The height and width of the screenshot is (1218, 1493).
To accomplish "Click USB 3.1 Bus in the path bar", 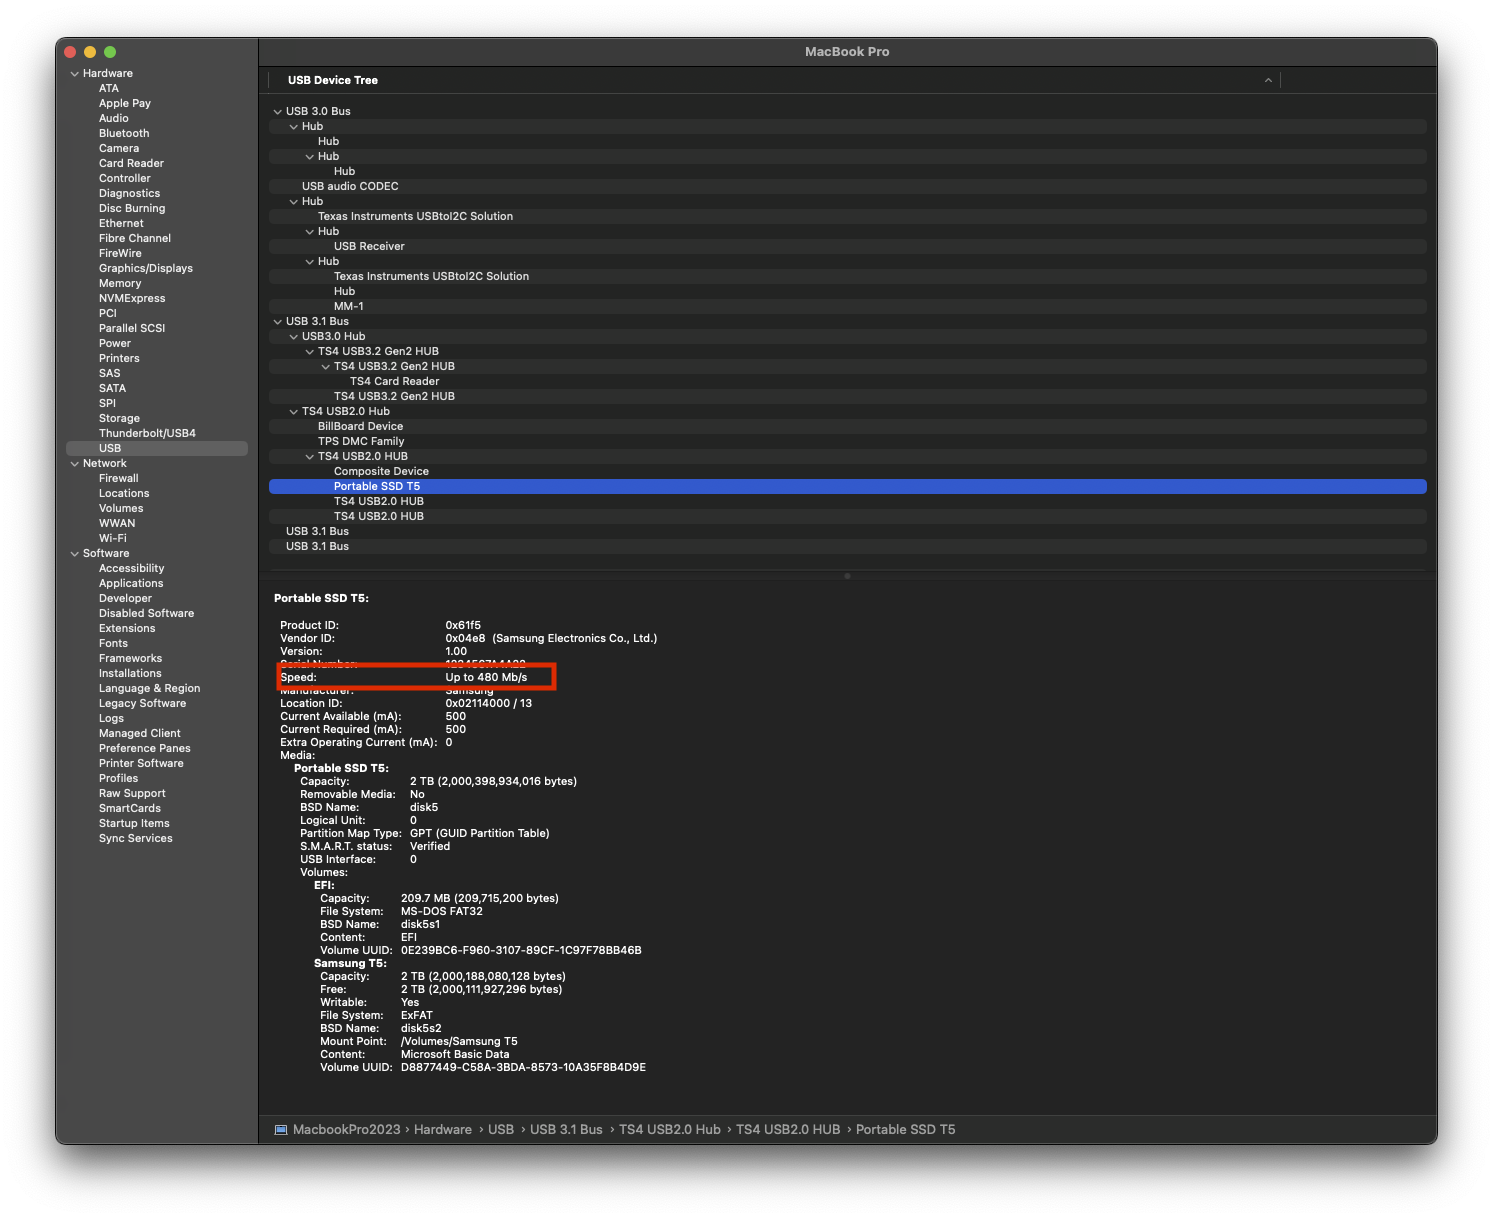I will coord(566,1130).
